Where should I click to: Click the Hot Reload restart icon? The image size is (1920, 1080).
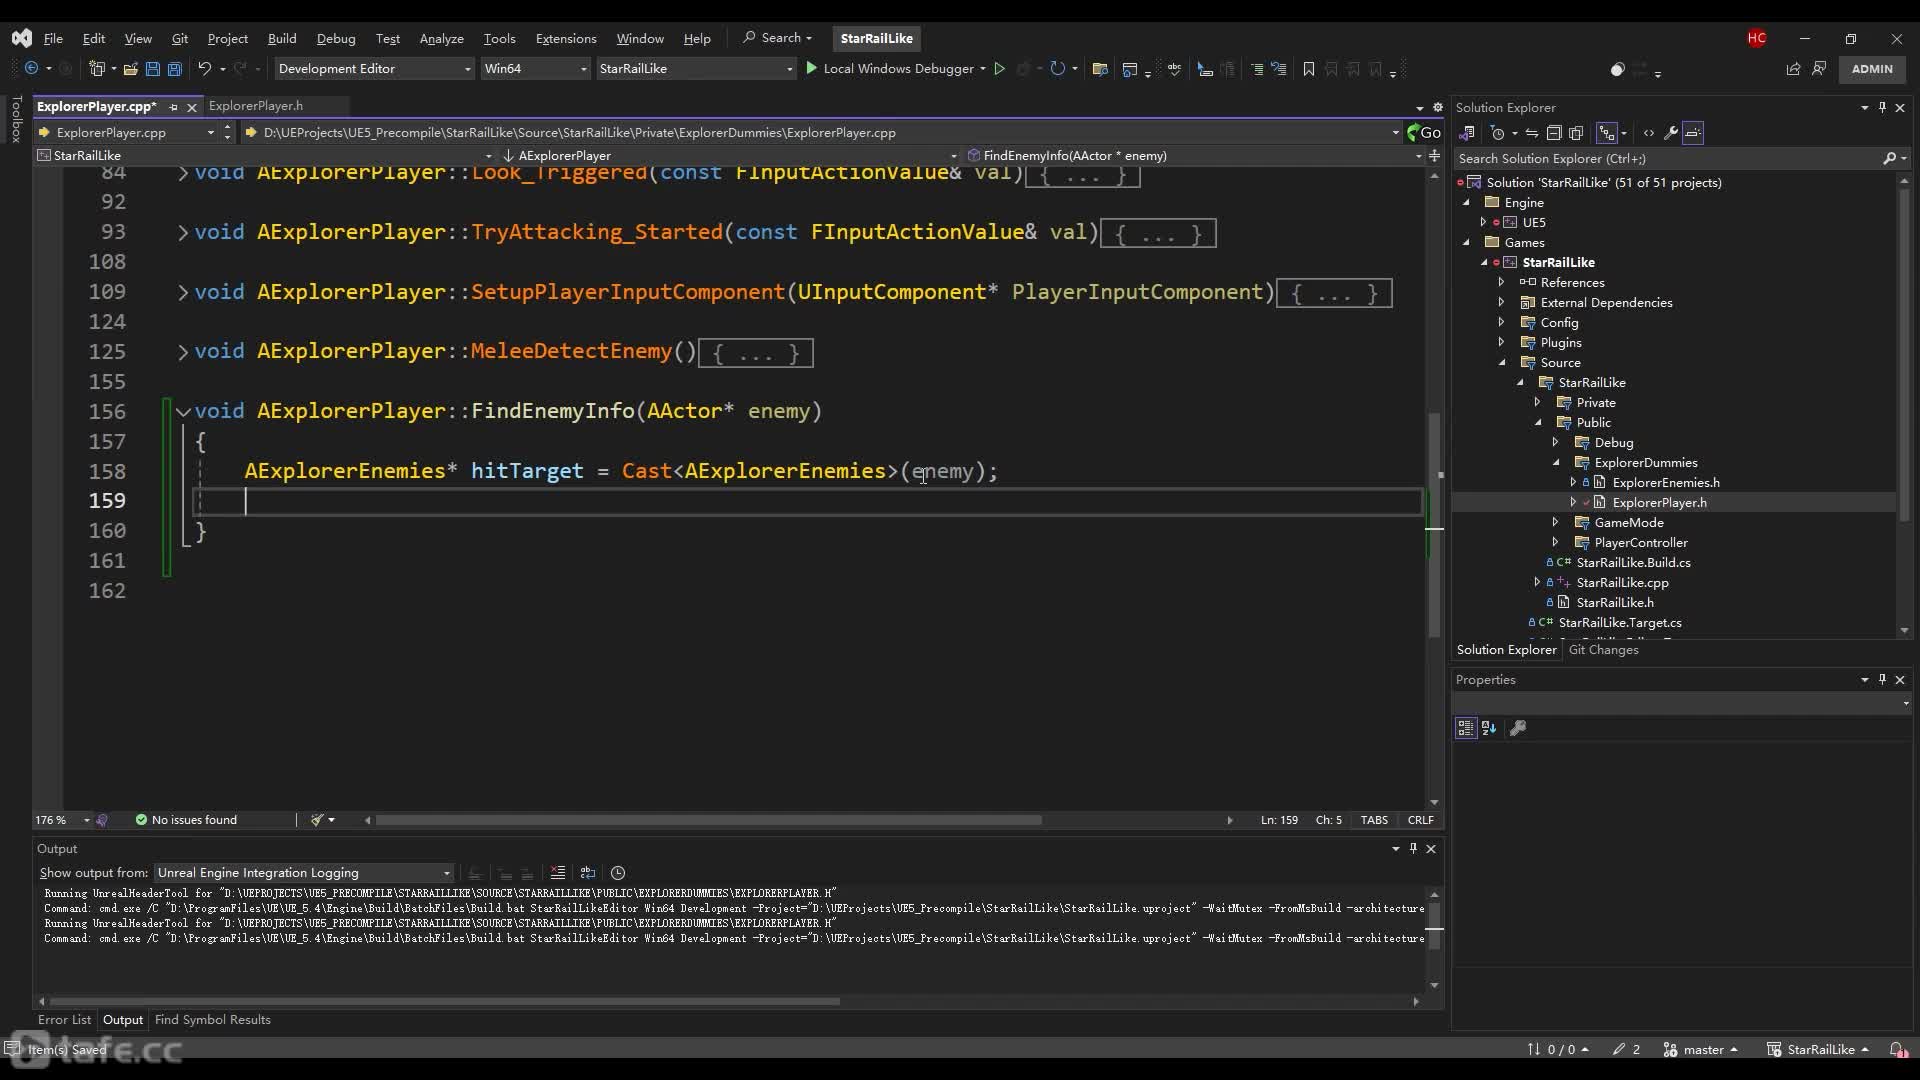coord(1057,69)
